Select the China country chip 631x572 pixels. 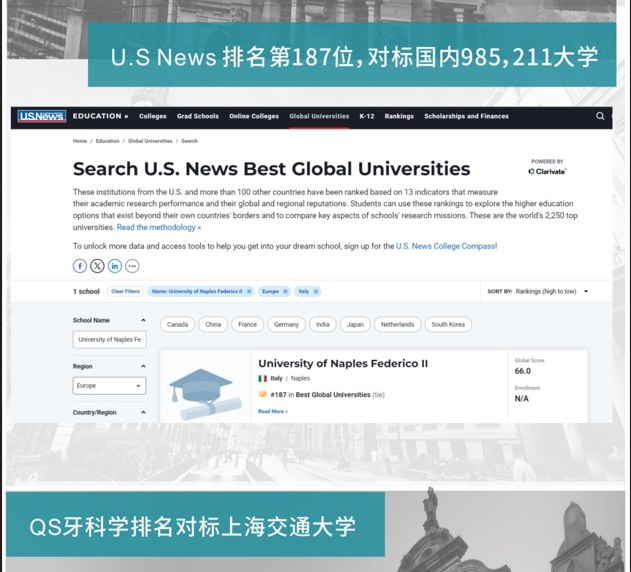point(213,324)
